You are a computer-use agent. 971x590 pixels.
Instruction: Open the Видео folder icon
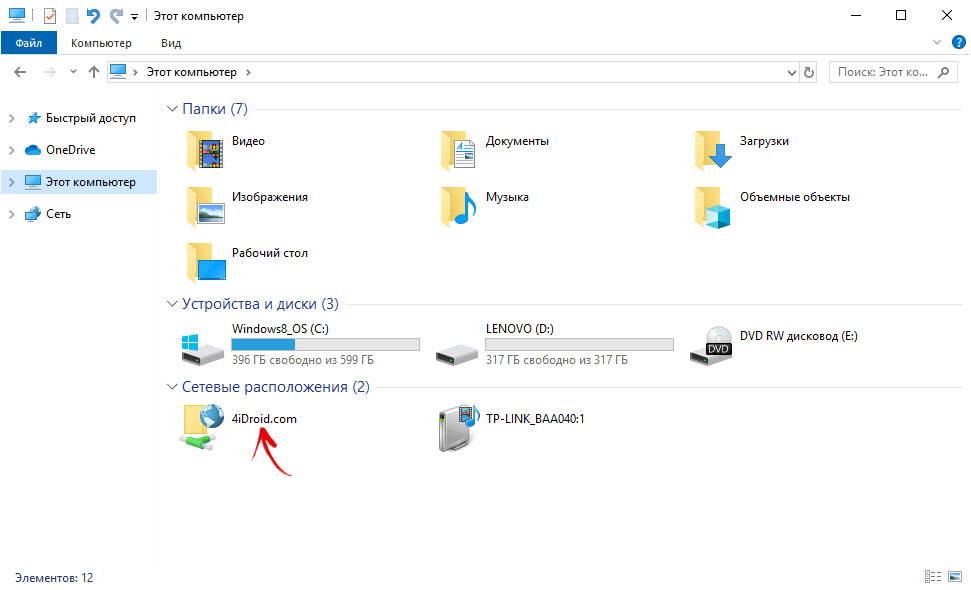click(x=206, y=151)
